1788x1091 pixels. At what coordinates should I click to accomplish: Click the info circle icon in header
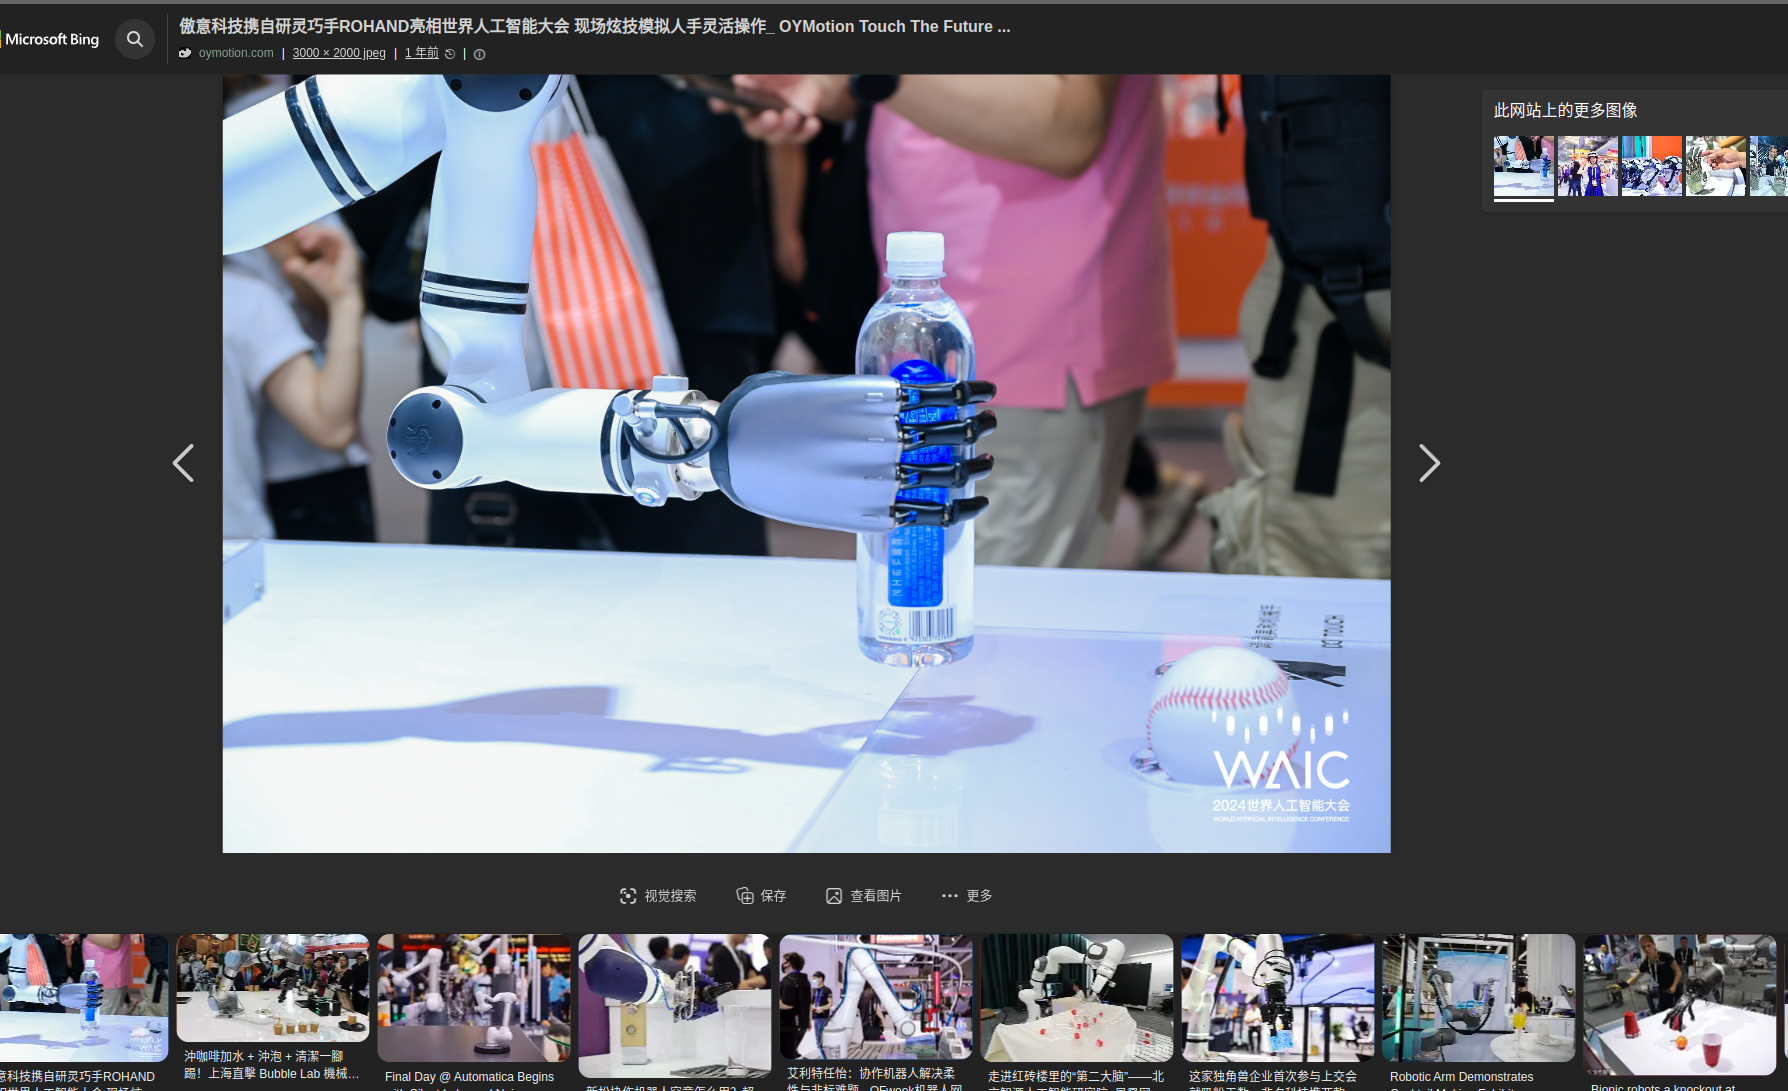point(479,54)
